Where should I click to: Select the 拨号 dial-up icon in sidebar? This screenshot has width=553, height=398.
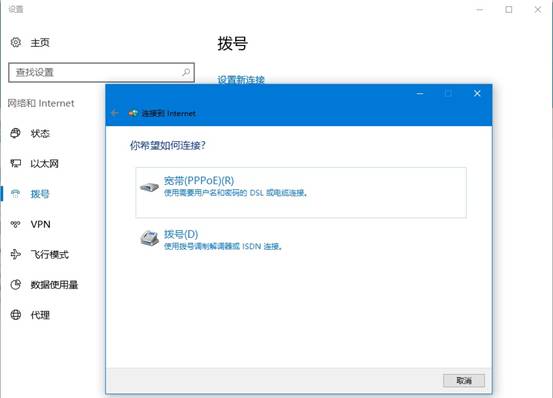(16, 194)
